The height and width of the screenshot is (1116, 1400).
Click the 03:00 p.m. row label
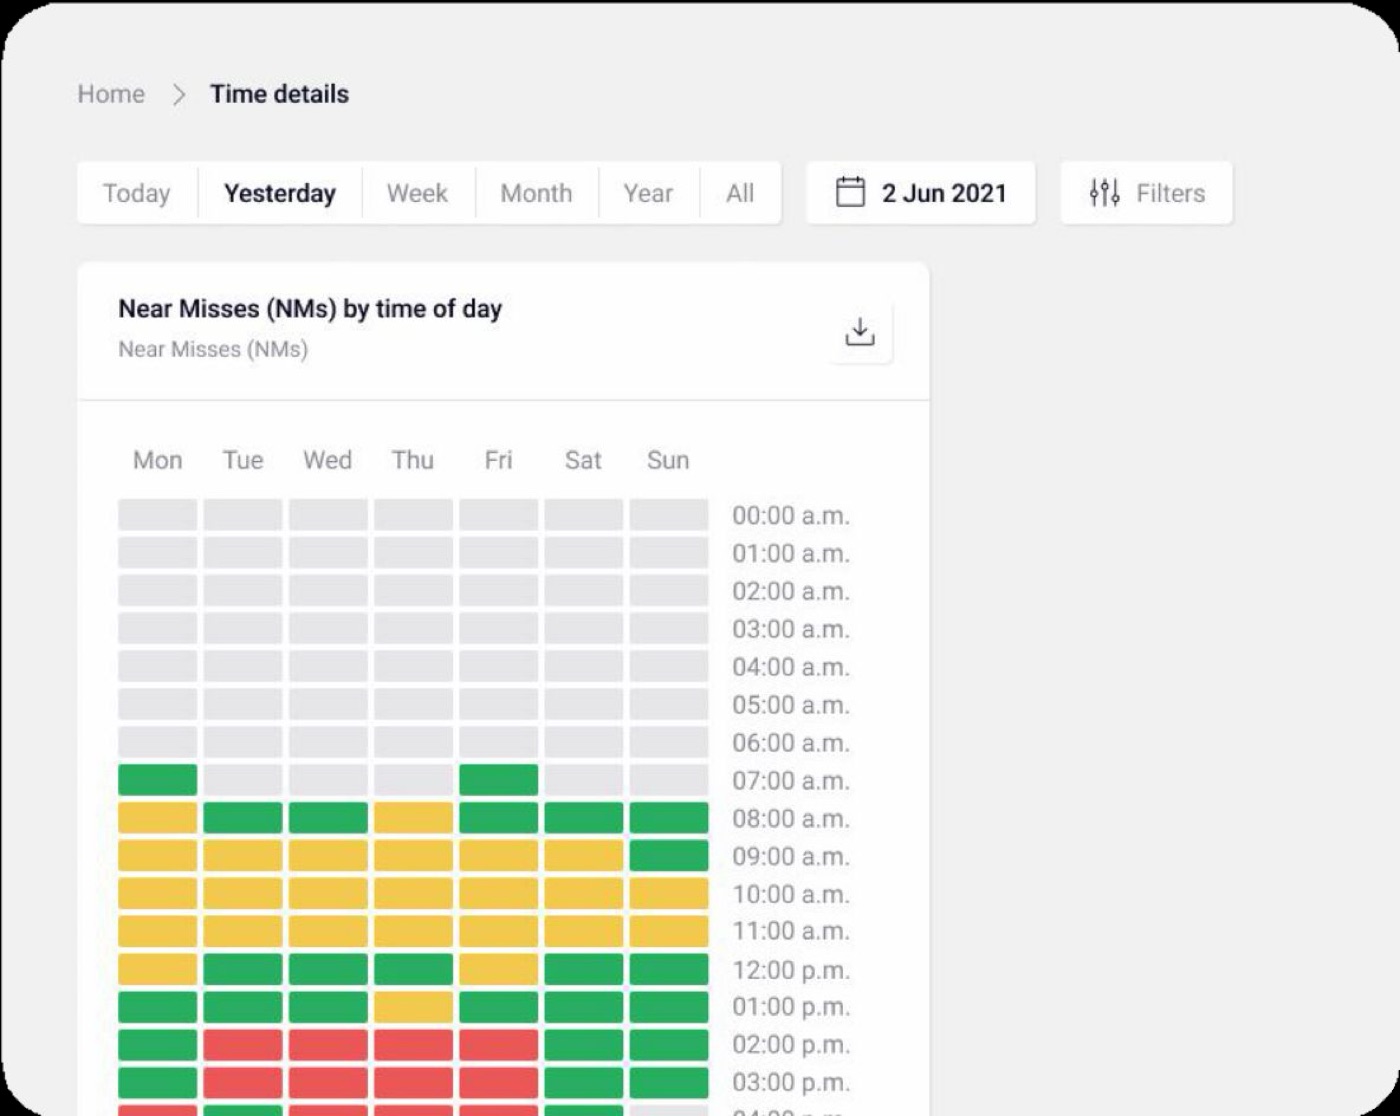click(791, 1083)
